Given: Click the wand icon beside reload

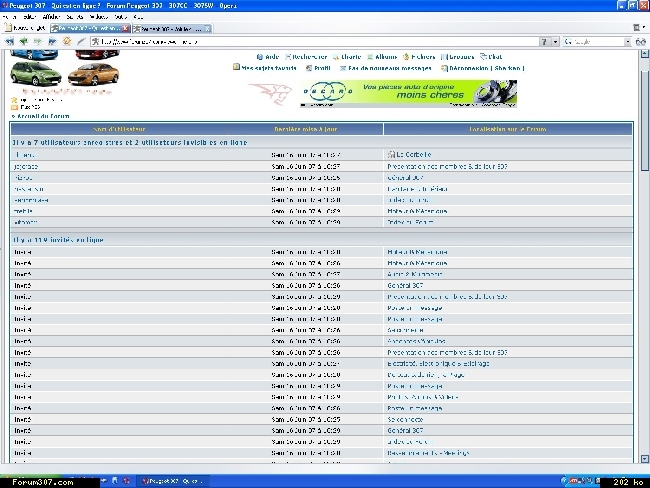Looking at the screenshot, I should point(81,41).
